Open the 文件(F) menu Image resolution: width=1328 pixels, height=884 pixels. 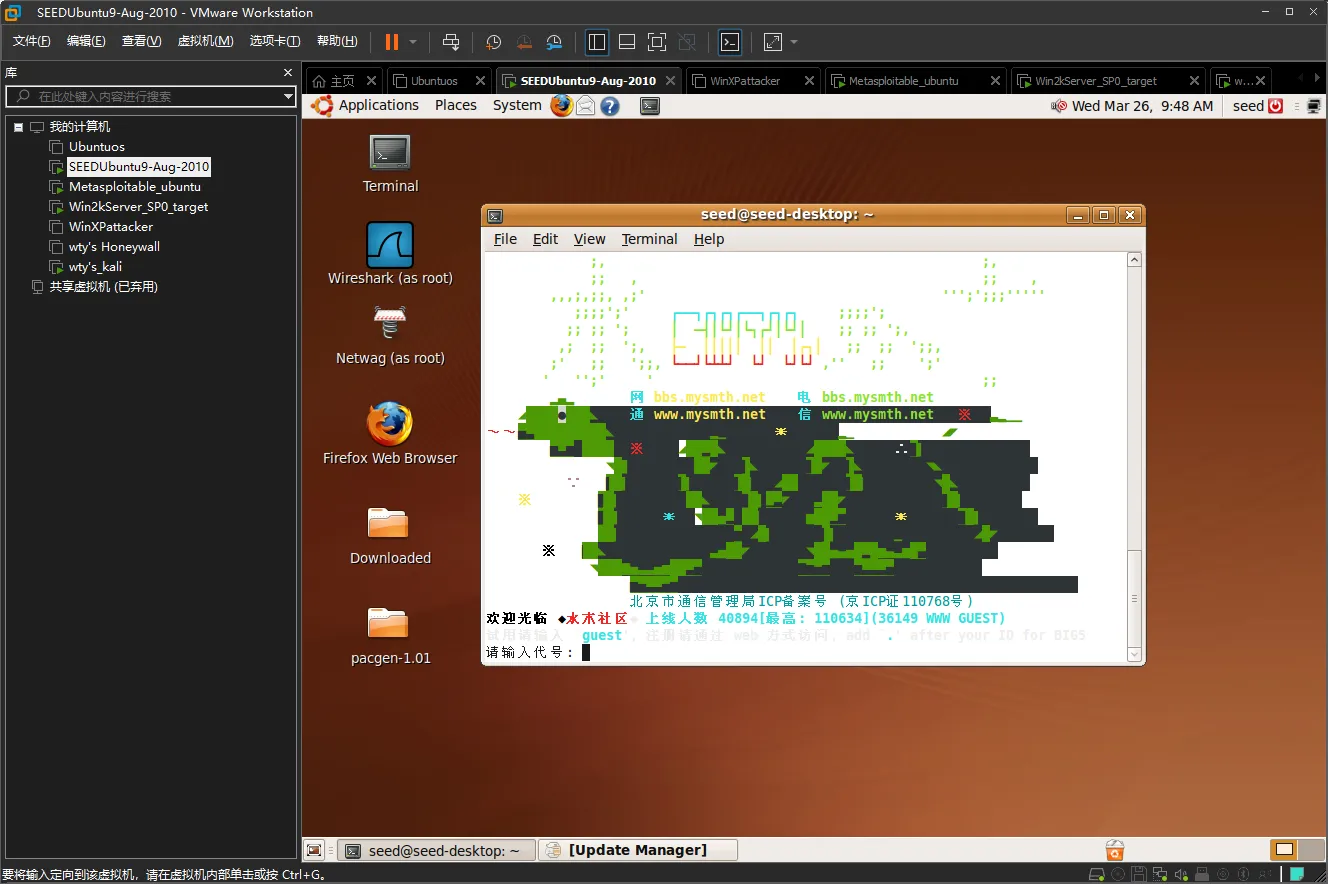tap(31, 41)
